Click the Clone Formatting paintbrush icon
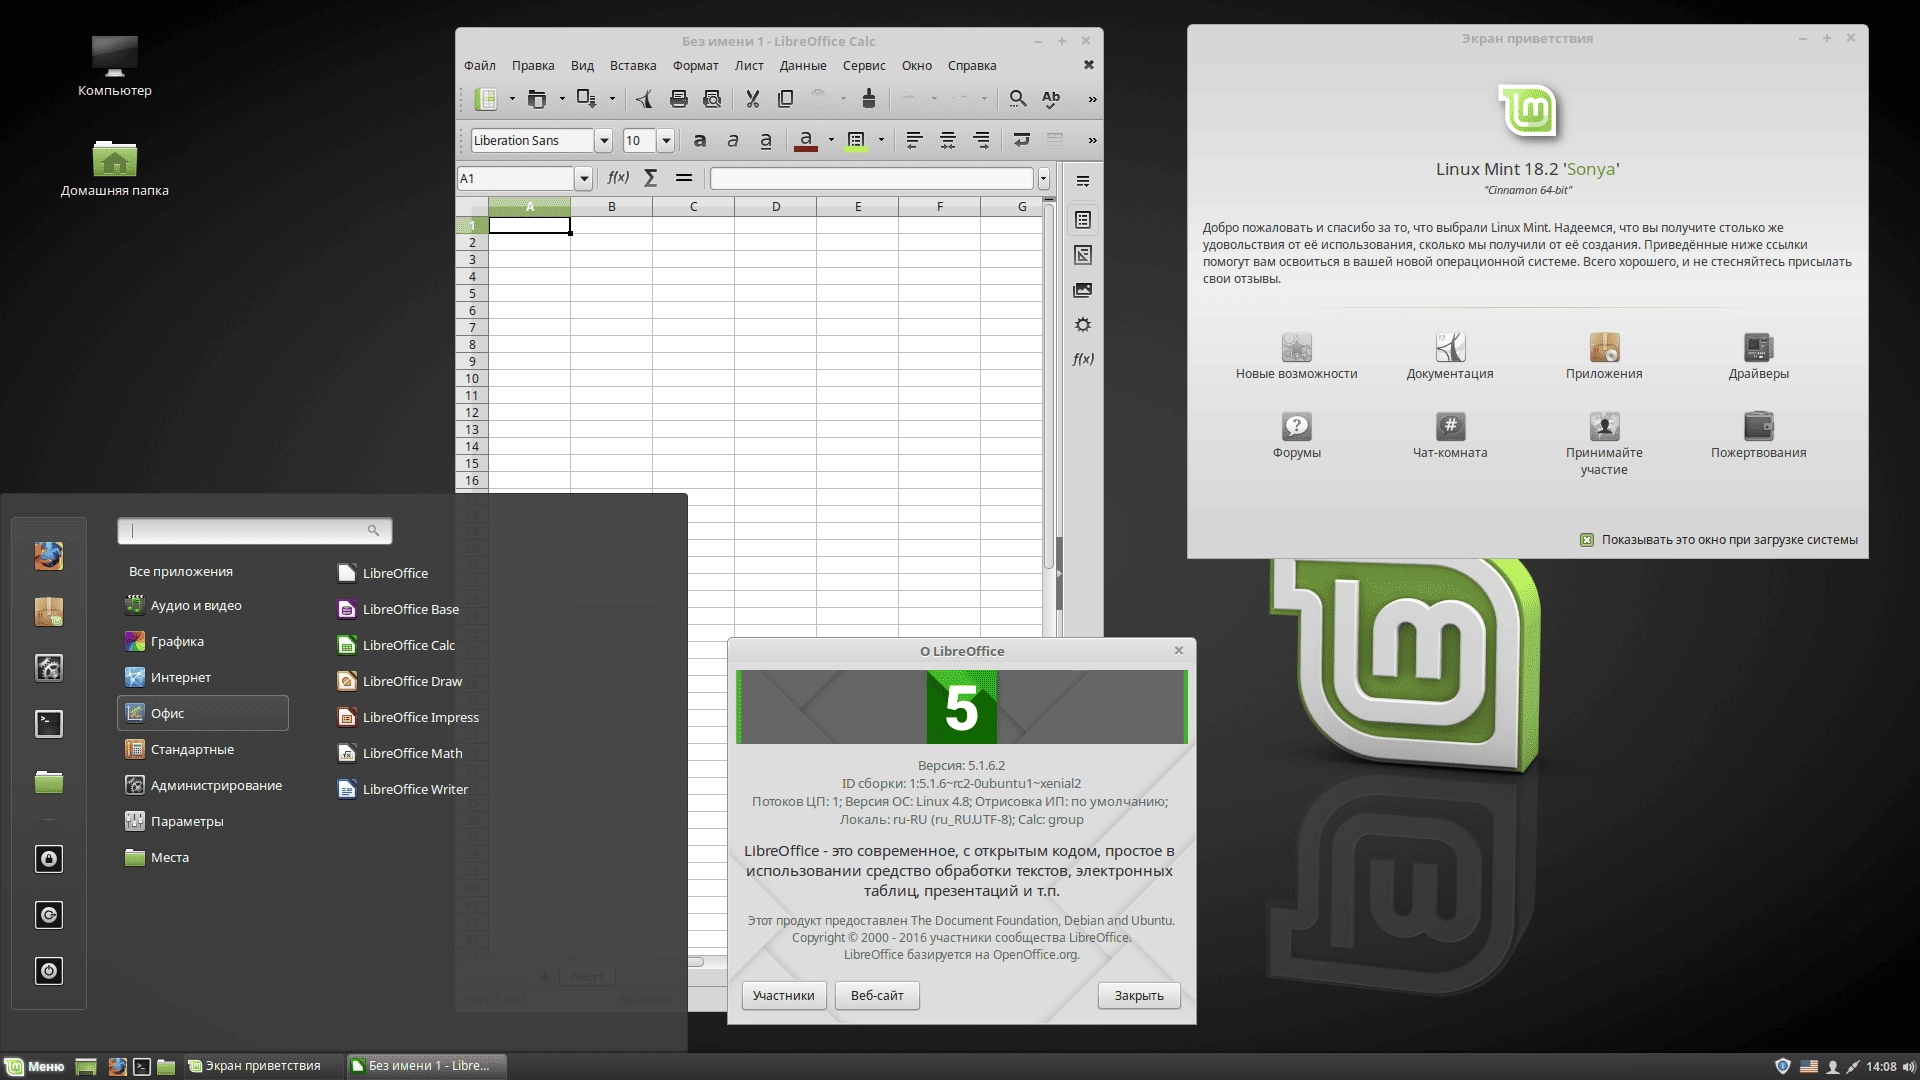Screen dimensions: 1920x1080 point(868,99)
